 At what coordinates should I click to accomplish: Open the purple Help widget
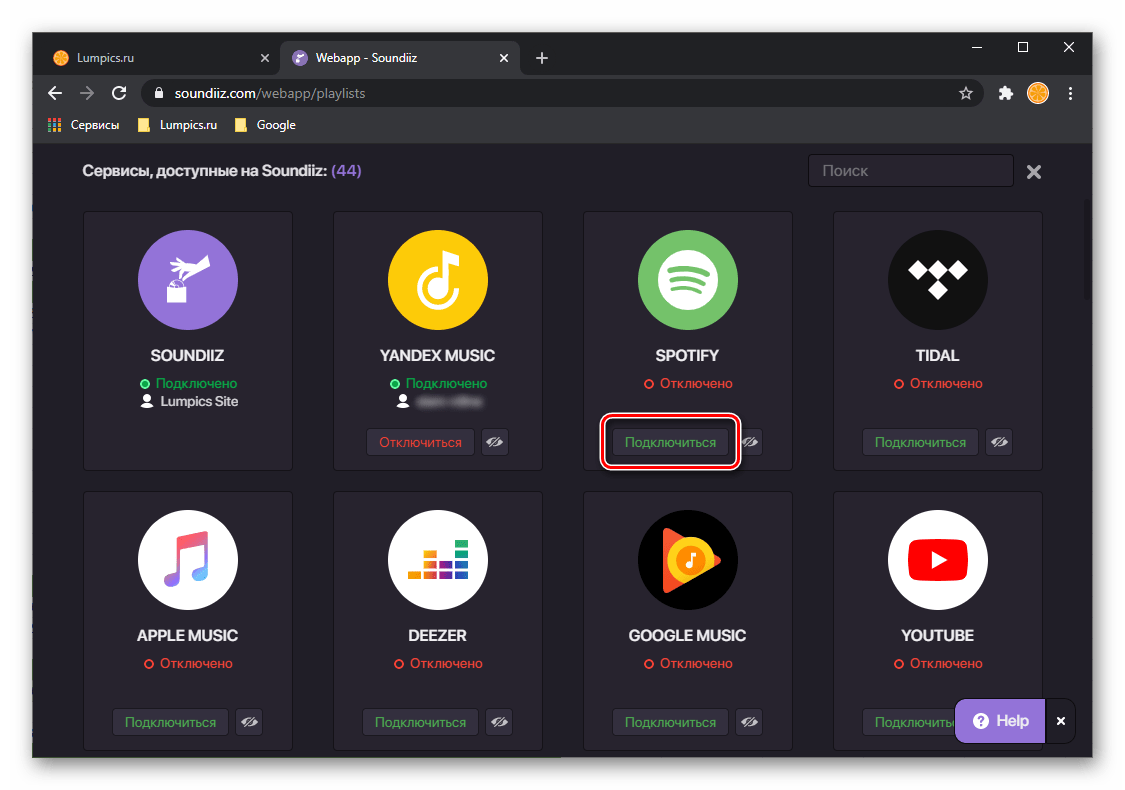click(1000, 720)
